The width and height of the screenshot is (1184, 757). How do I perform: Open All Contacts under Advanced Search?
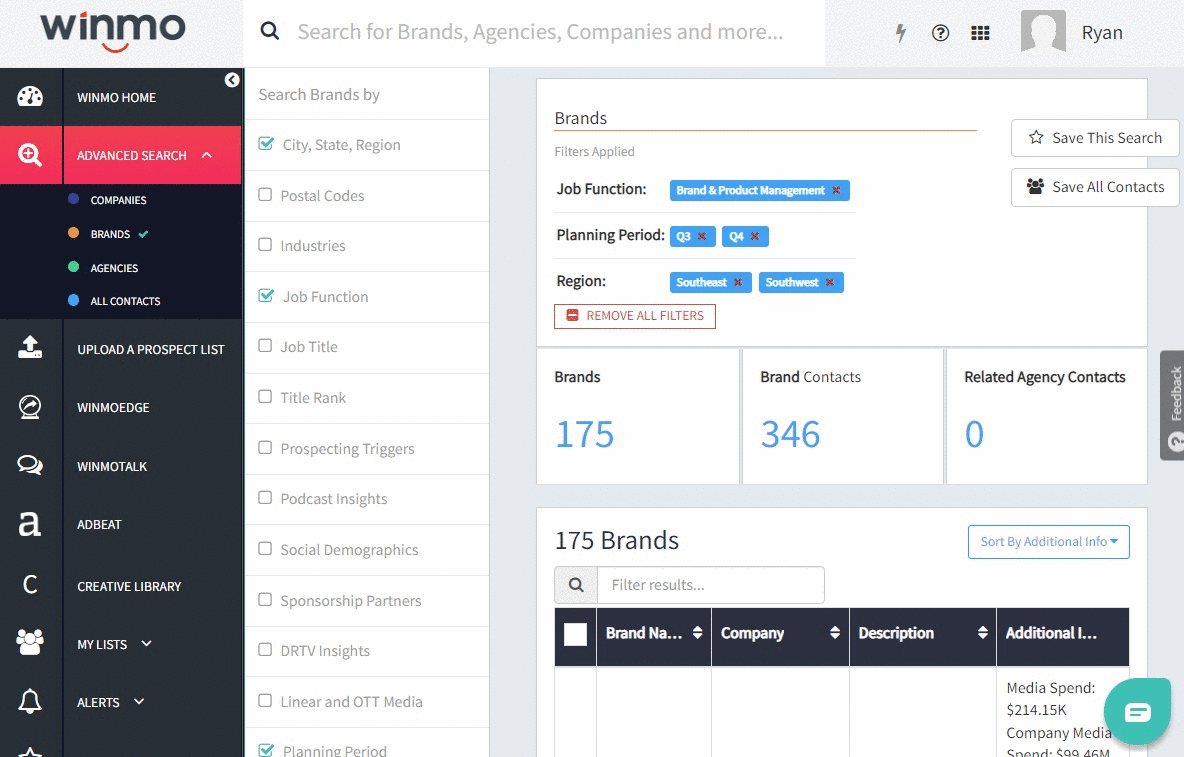125,301
